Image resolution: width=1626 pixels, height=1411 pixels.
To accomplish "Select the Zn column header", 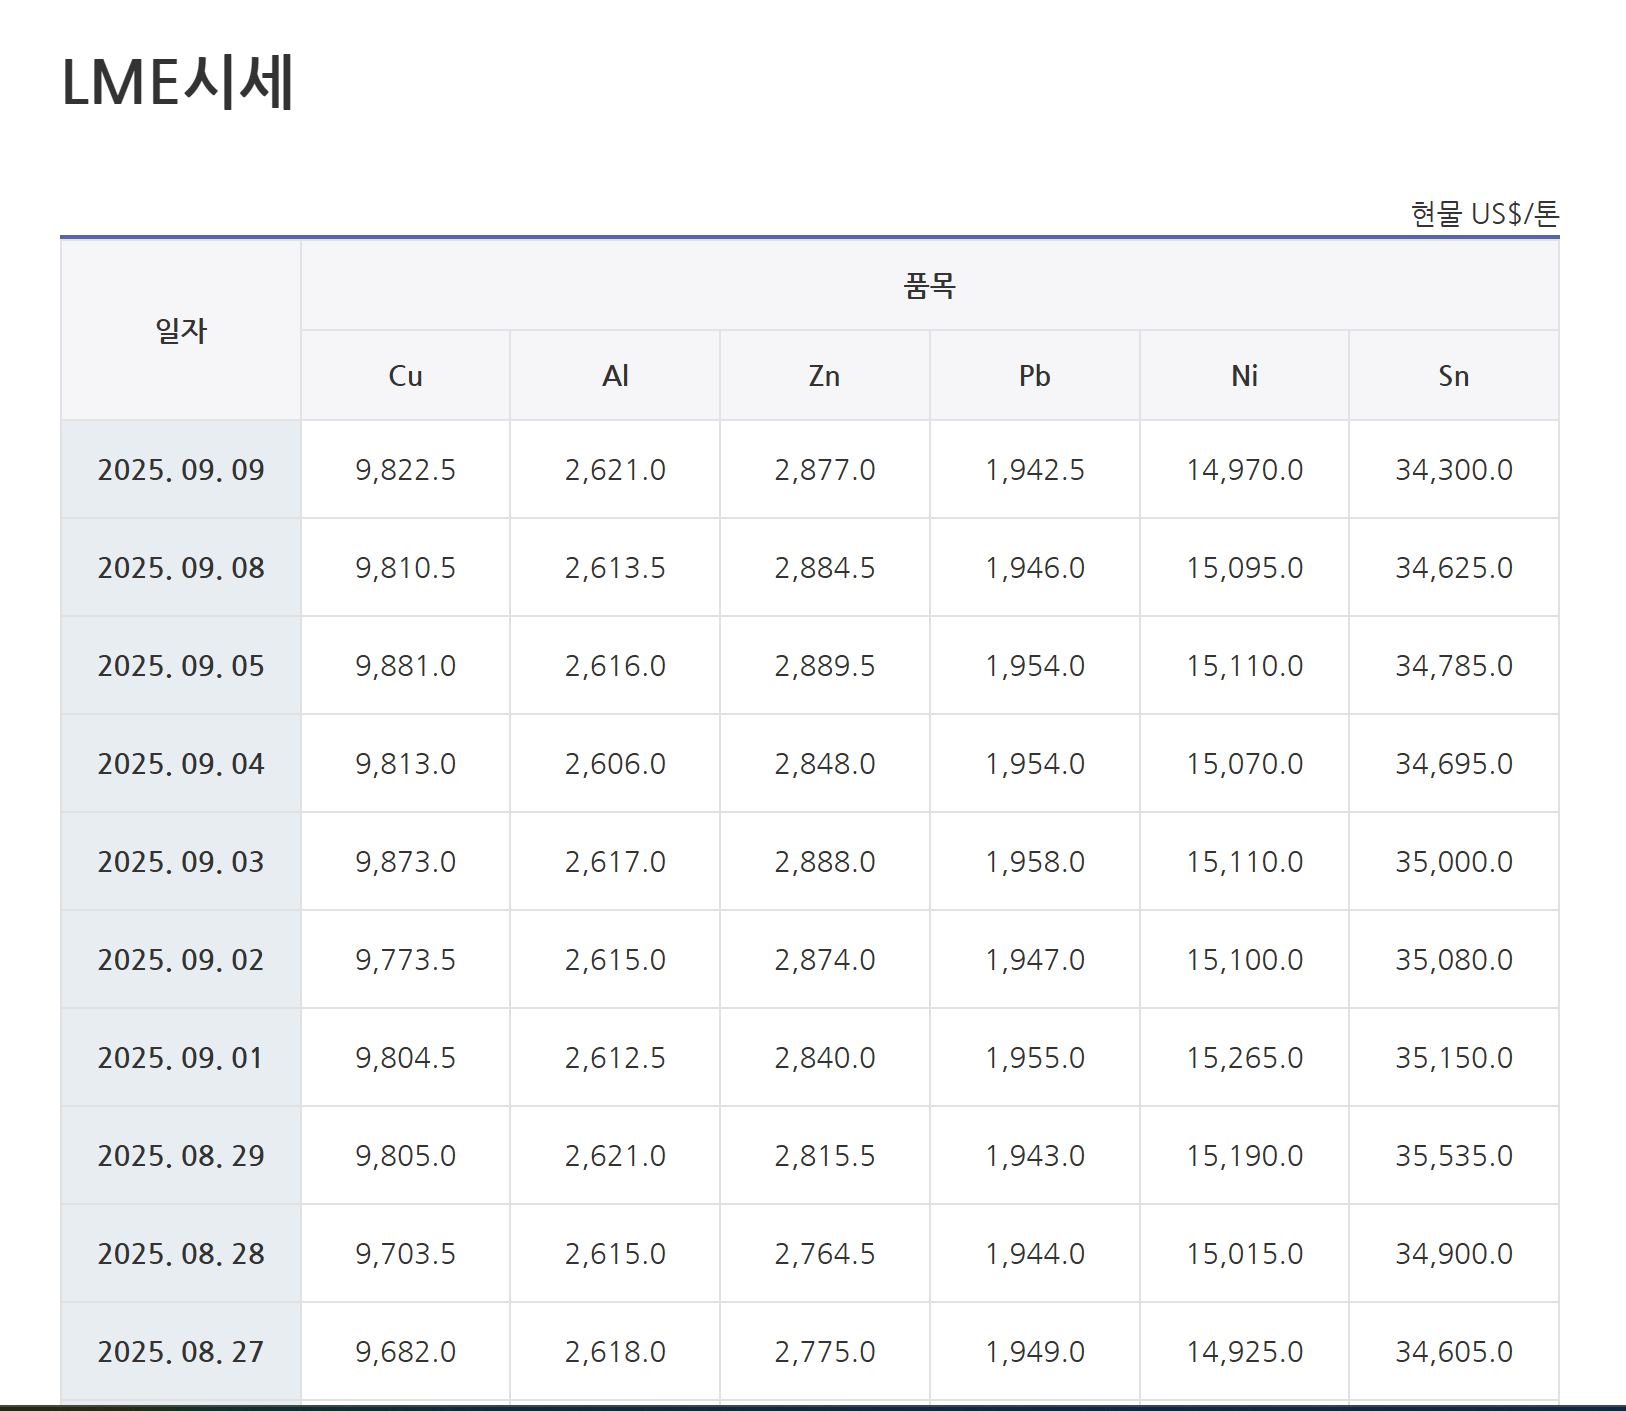I will click(824, 376).
